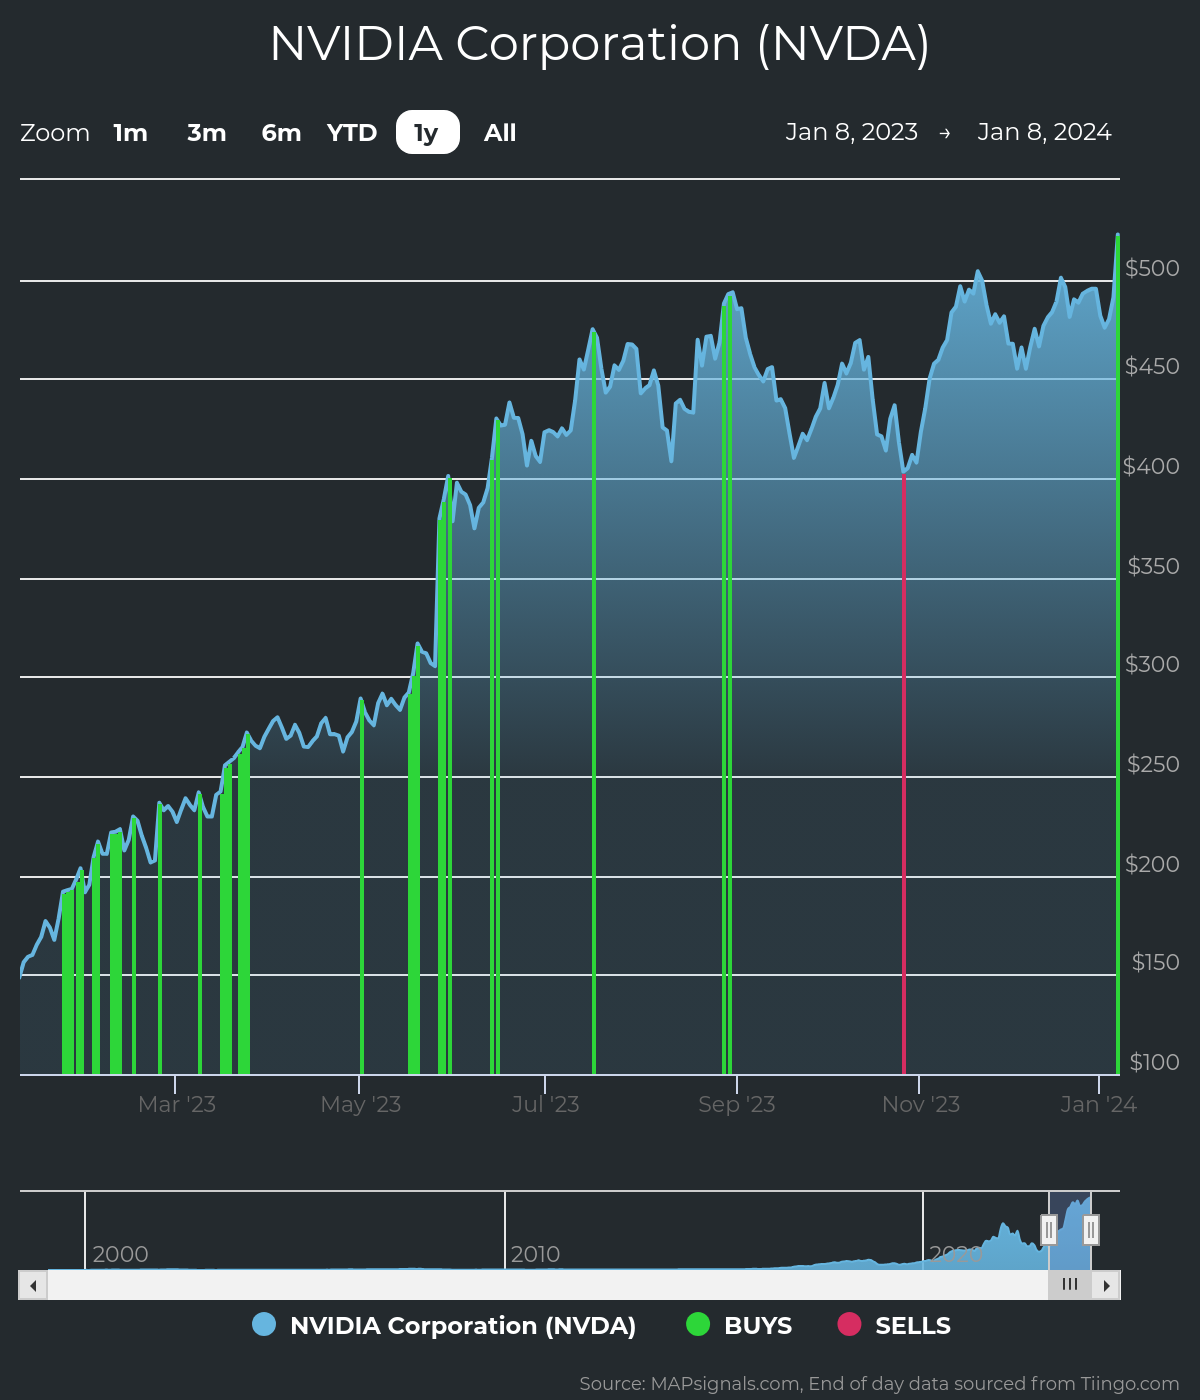Click the $350 price axis label
The image size is (1200, 1400).
click(1153, 566)
